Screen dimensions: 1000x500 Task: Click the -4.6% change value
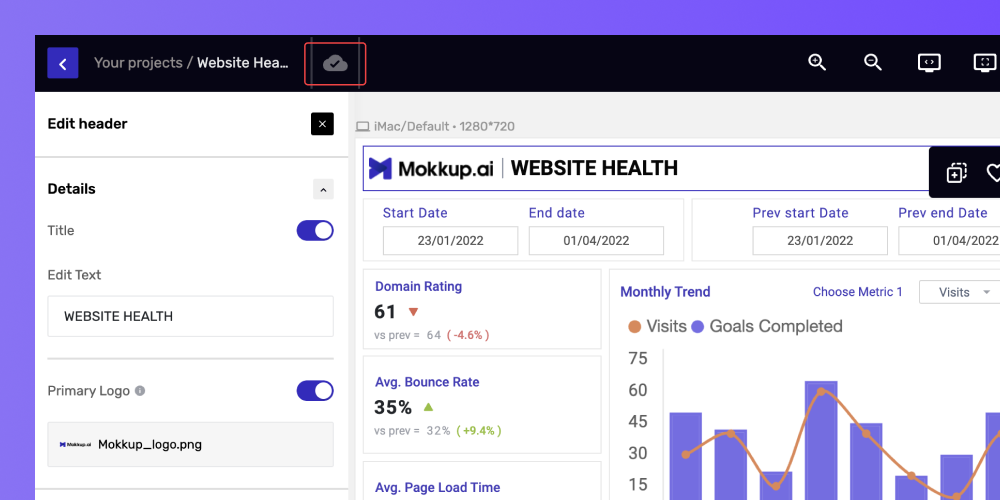467,335
